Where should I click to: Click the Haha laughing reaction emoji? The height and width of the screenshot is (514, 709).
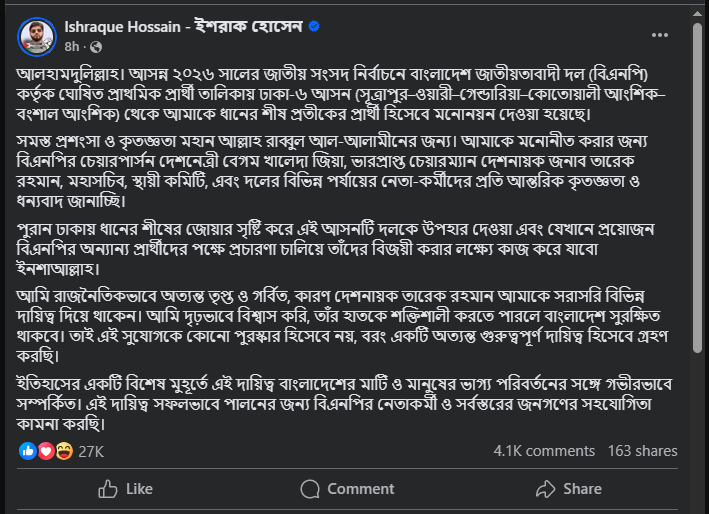(62, 451)
